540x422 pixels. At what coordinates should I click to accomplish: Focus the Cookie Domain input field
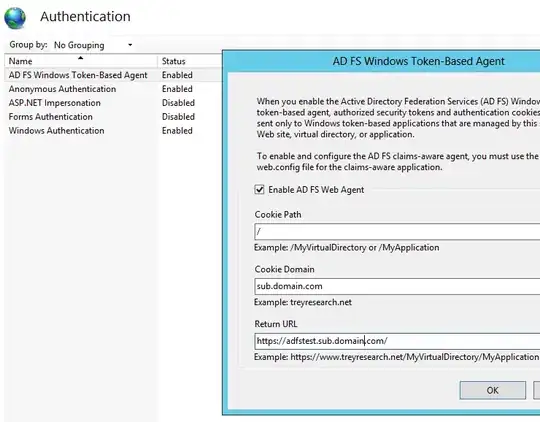click(x=397, y=286)
